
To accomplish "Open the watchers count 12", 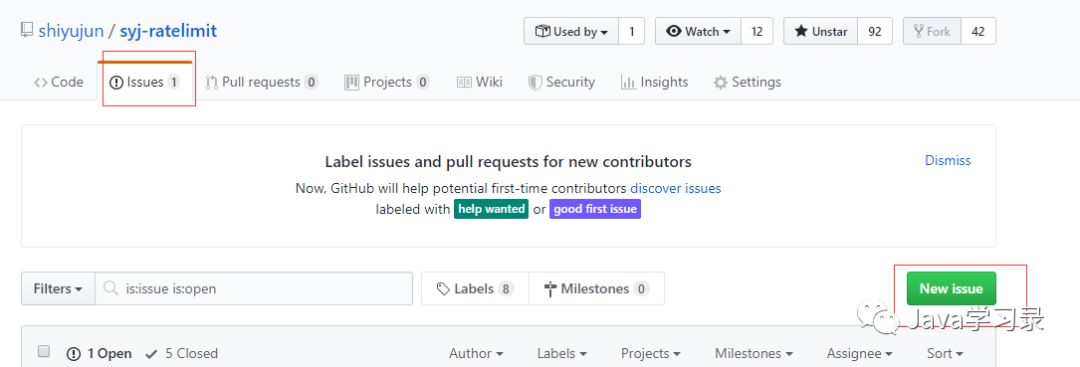I will (x=757, y=31).
